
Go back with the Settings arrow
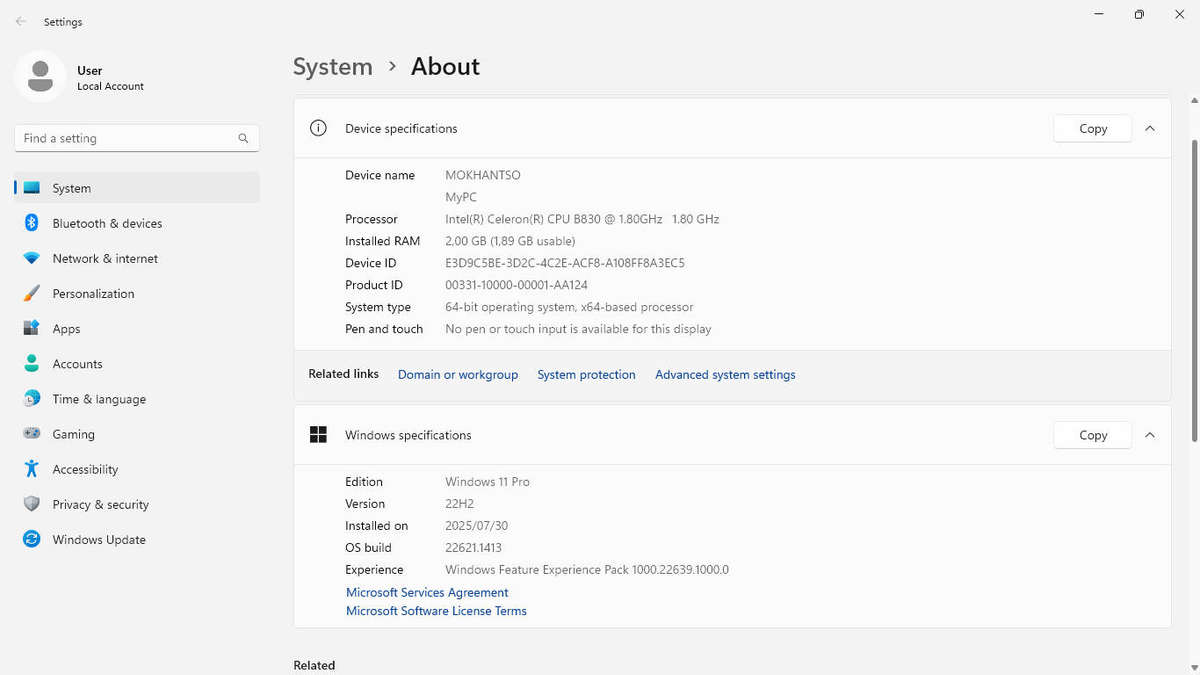pyautogui.click(x=21, y=21)
